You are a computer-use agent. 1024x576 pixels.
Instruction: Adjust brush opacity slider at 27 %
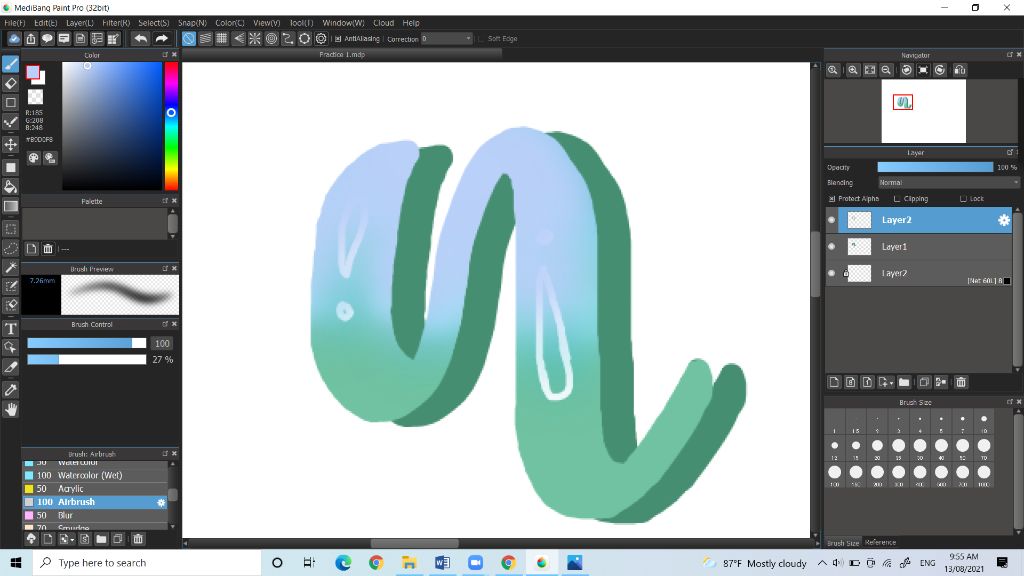86,360
